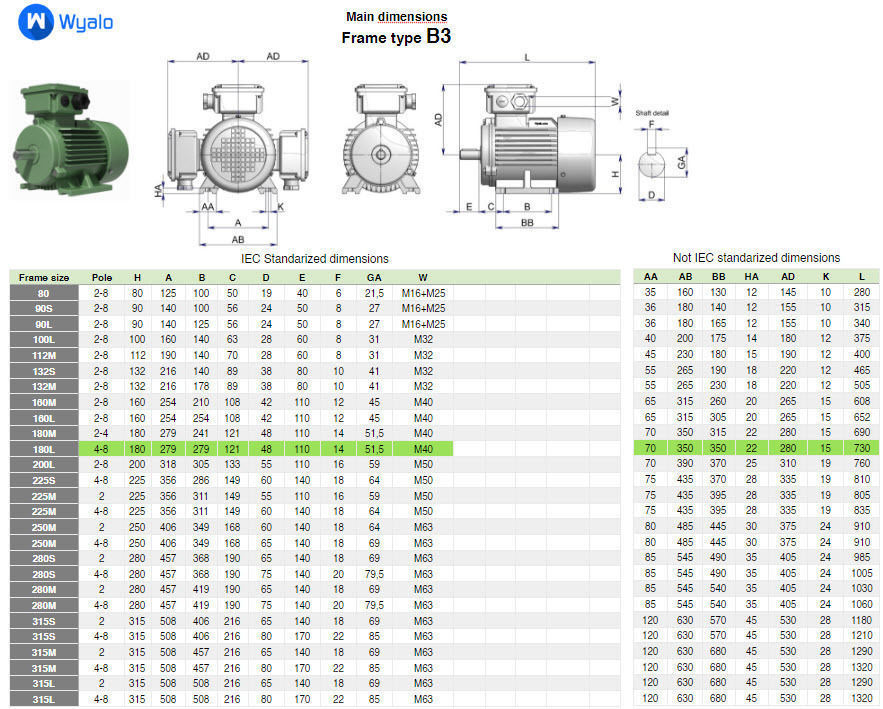Click the "AA" label in the front view drawing

click(208, 207)
